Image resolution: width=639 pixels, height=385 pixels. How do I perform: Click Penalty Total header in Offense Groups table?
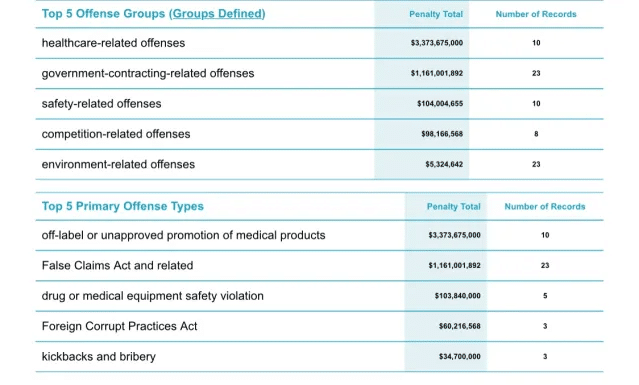click(436, 14)
